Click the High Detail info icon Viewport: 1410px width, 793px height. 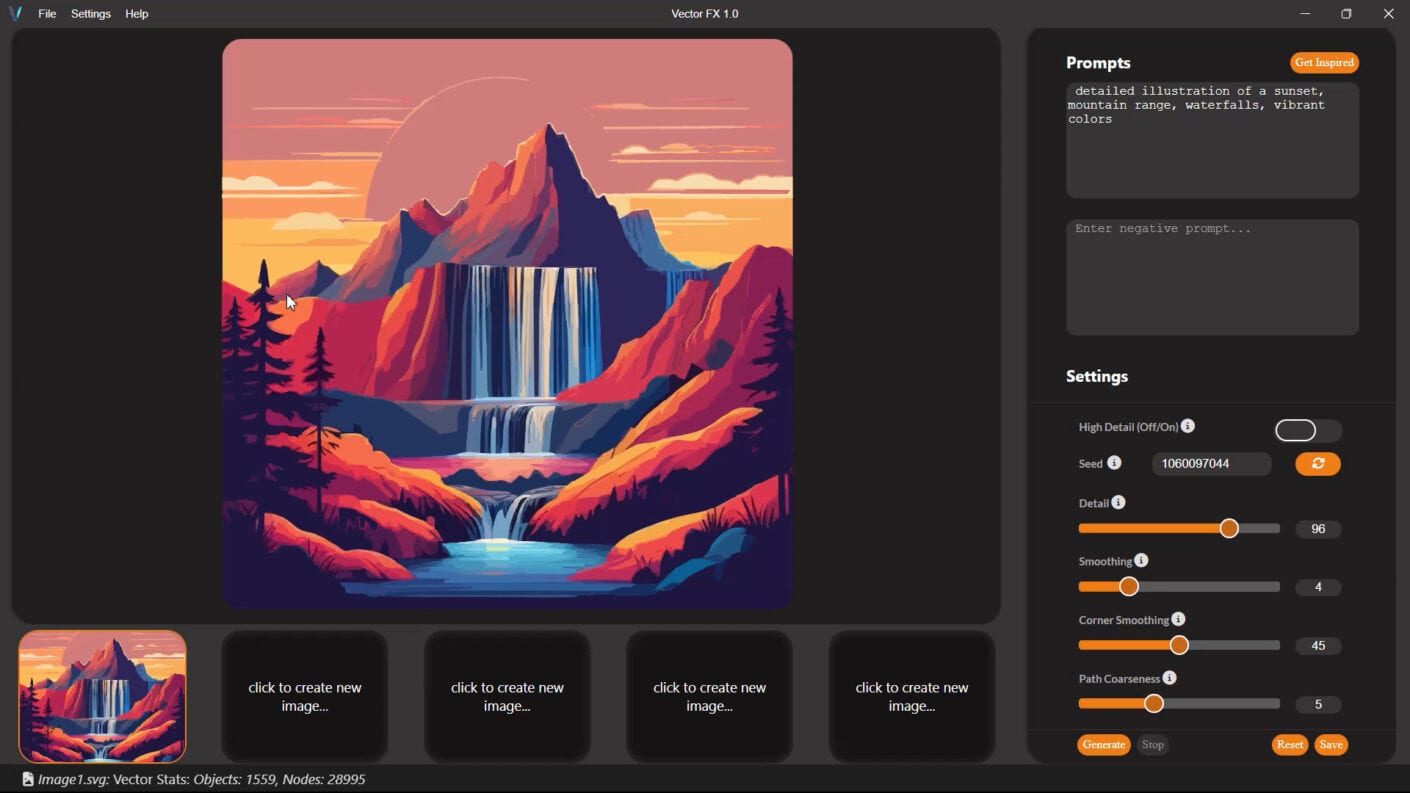1187,426
